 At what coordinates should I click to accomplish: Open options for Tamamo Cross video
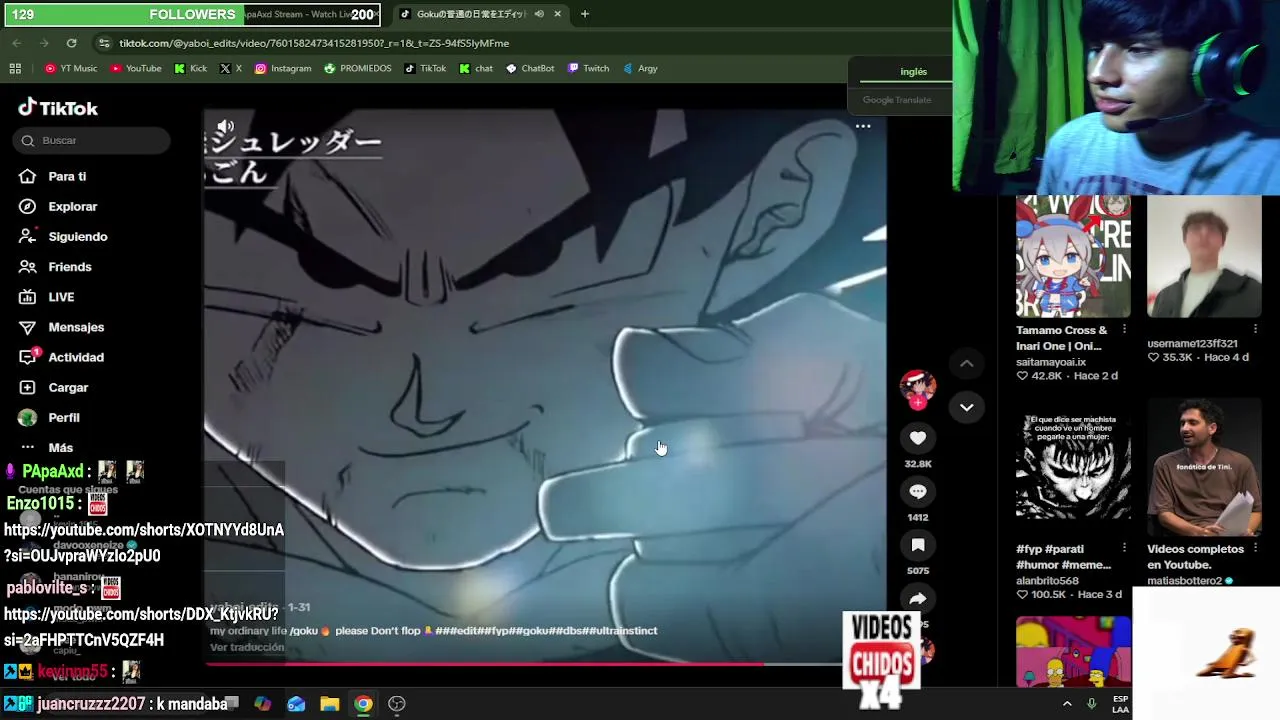click(x=1124, y=330)
